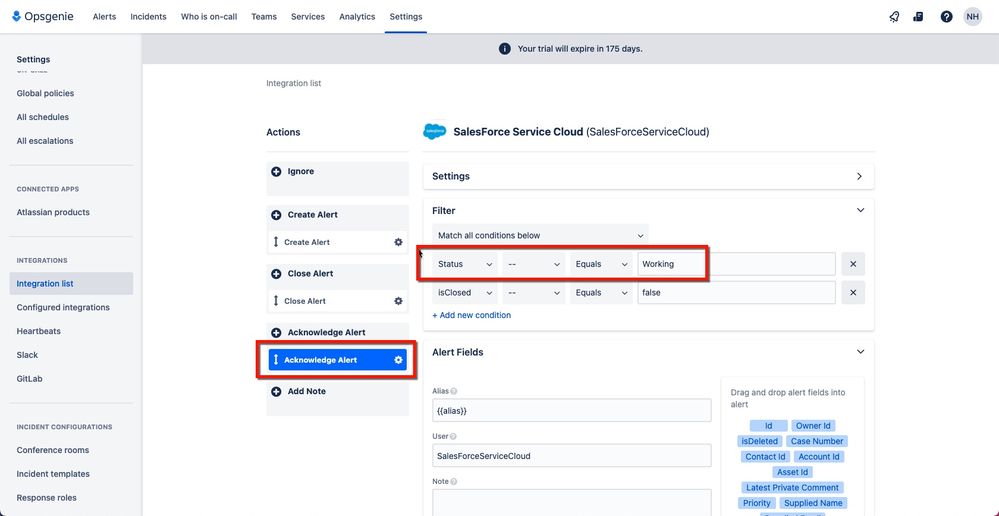999x516 pixels.
Task: Open Configured integrations in sidebar
Action: [63, 307]
